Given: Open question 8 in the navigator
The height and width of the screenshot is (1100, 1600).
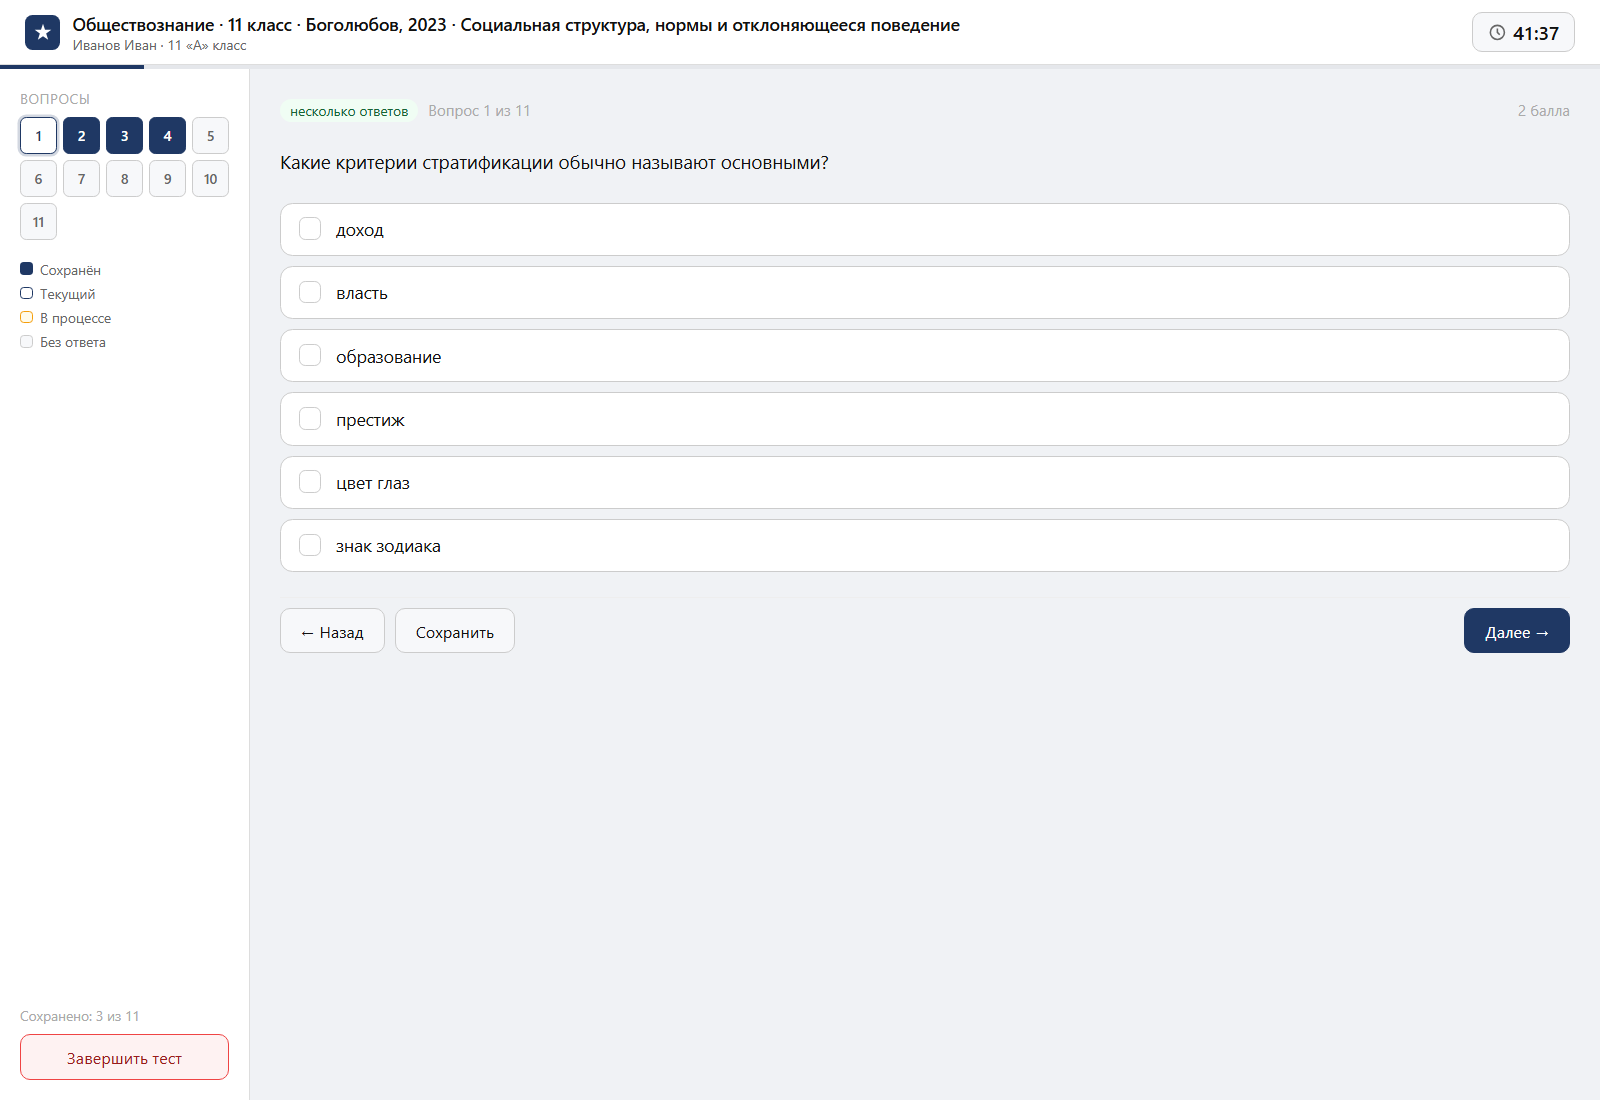Looking at the screenshot, I should 124,179.
